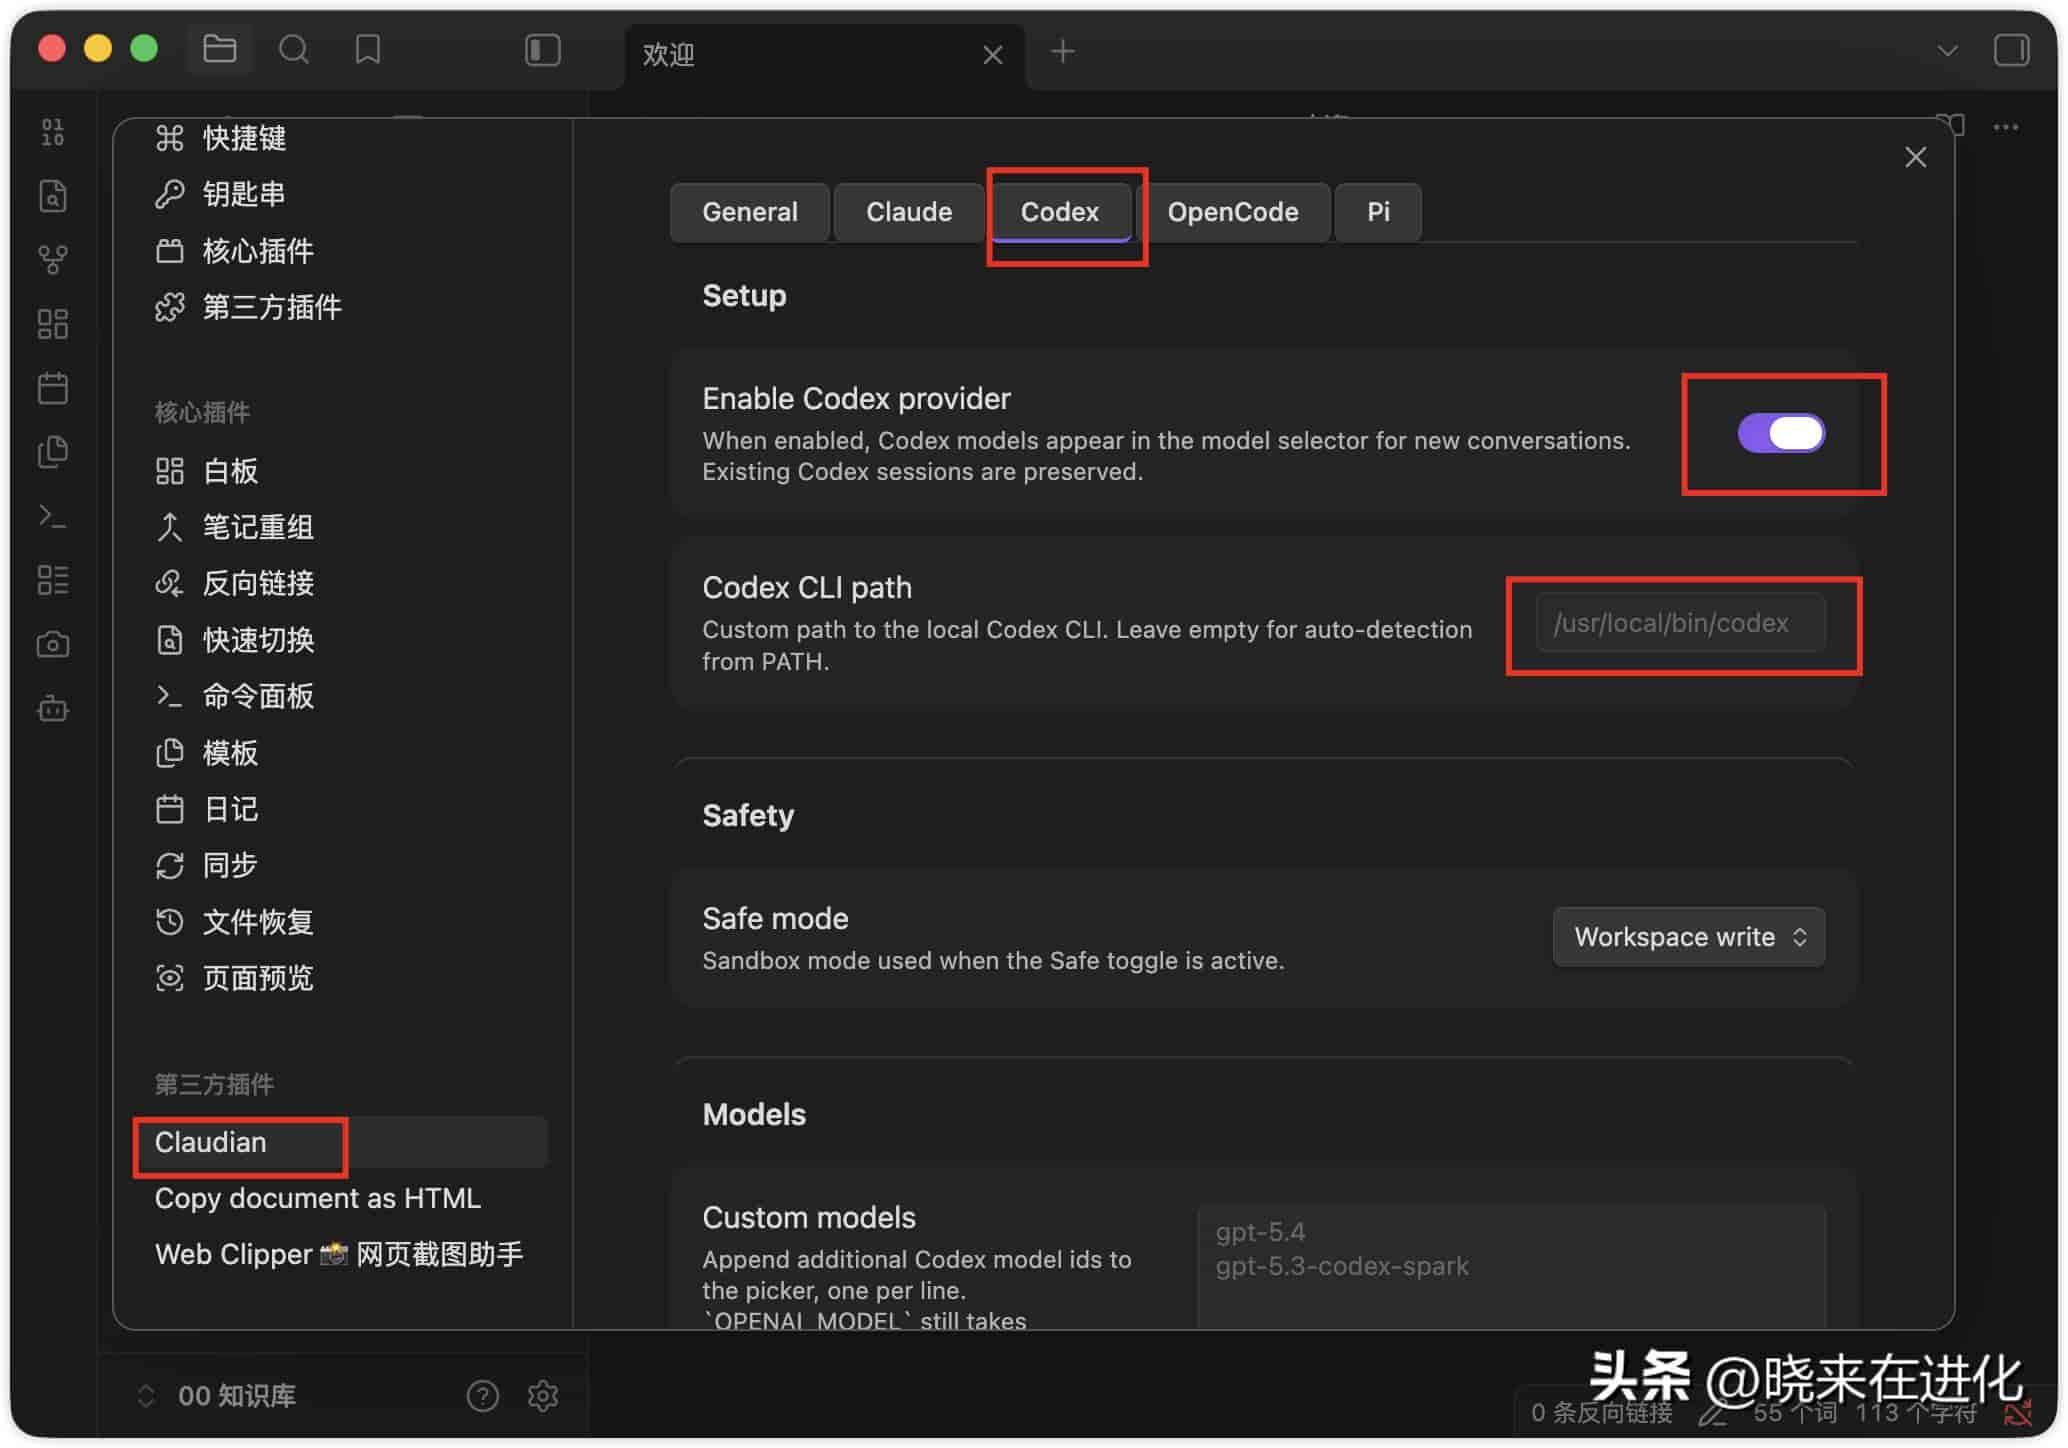Open bookmarks icon in top toolbar
The height and width of the screenshot is (1448, 2068).
[x=368, y=49]
